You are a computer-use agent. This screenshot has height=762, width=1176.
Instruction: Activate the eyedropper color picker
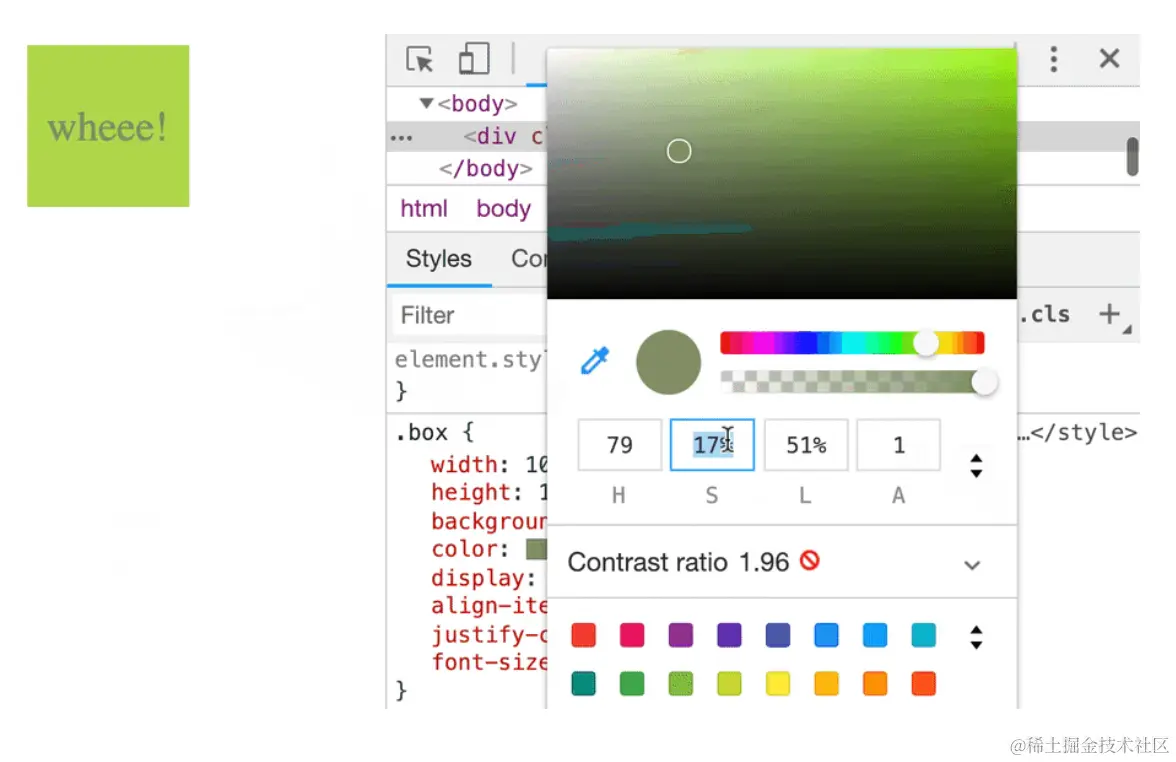[x=596, y=361]
